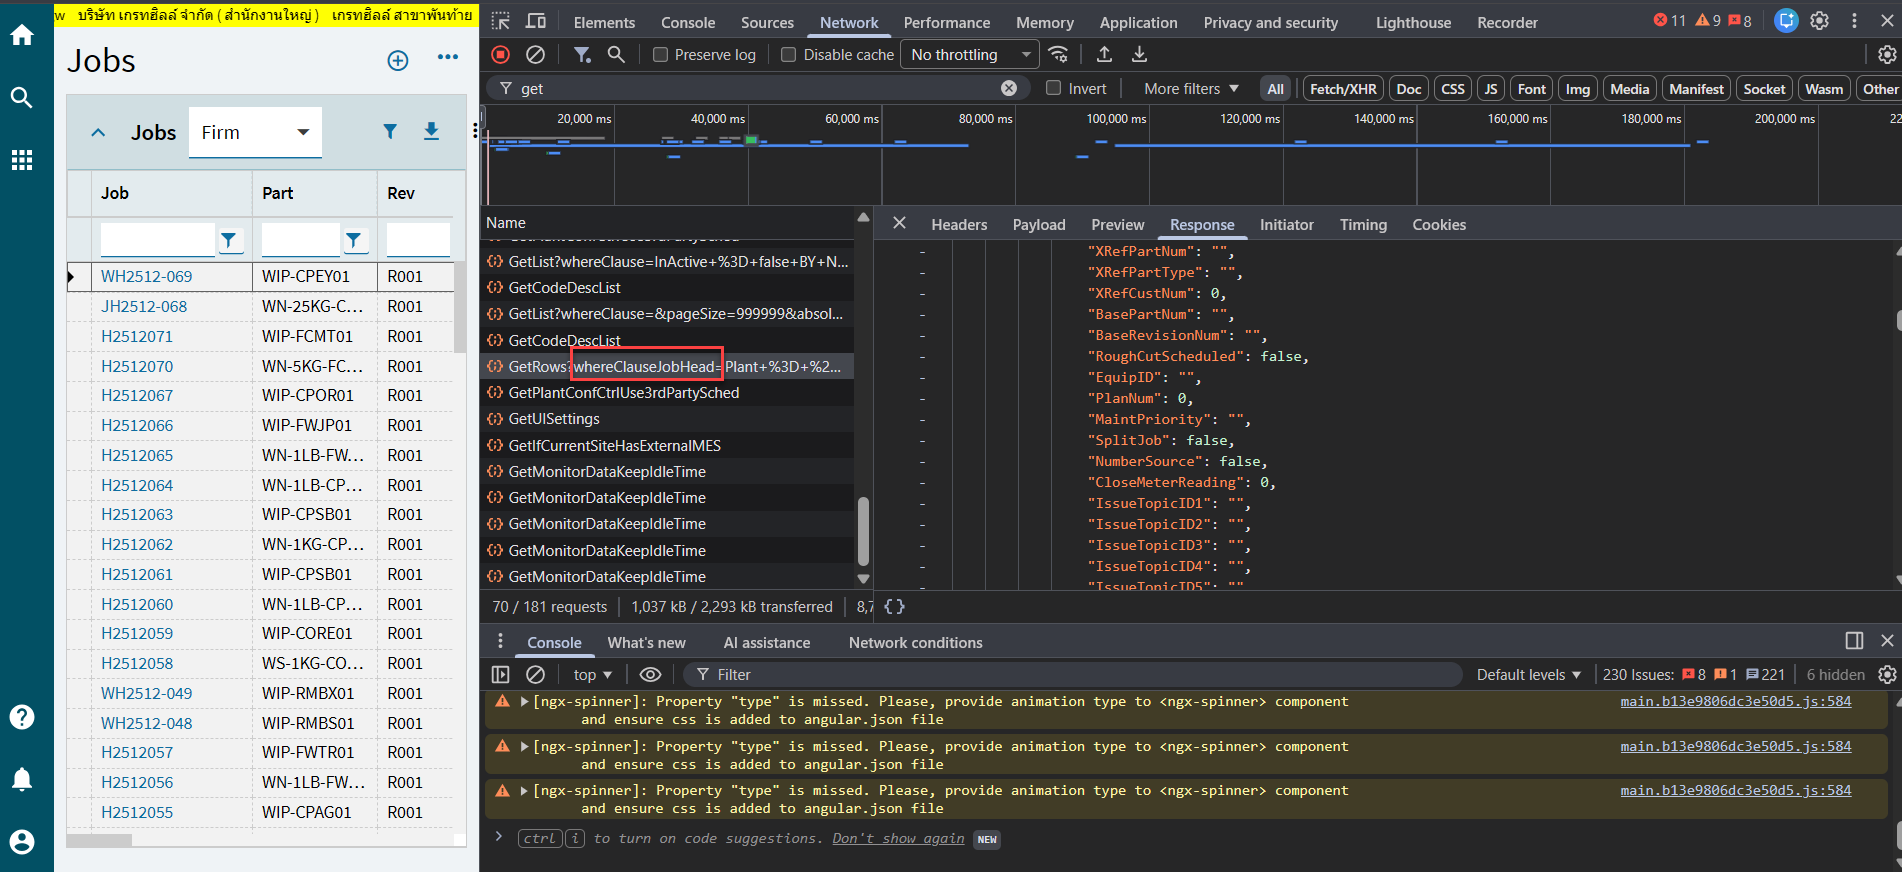Open the Default levels dropdown
The height and width of the screenshot is (872, 1902).
(1528, 675)
